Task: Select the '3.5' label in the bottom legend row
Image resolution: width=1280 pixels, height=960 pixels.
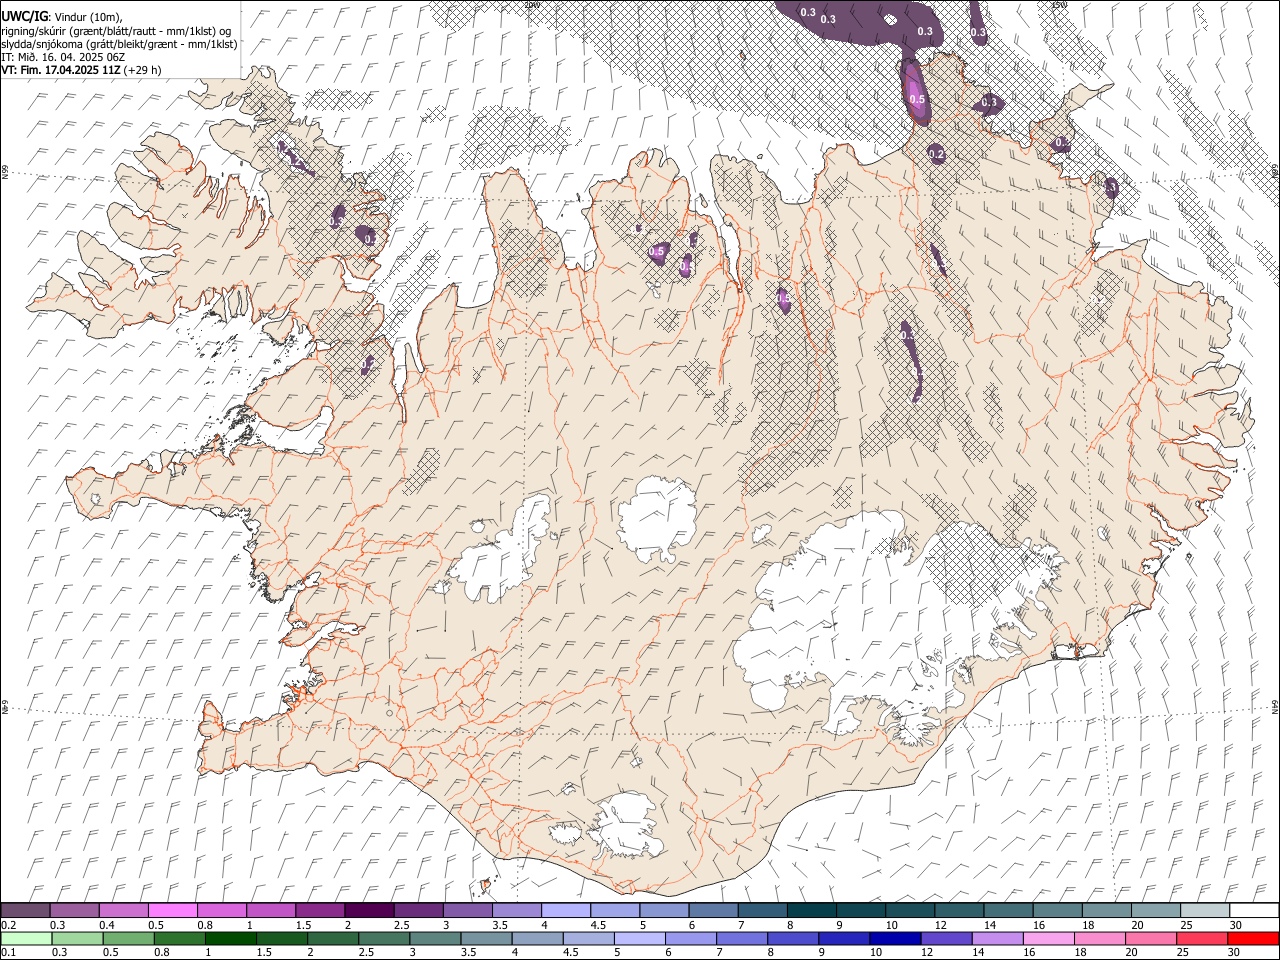Action: [x=467, y=953]
